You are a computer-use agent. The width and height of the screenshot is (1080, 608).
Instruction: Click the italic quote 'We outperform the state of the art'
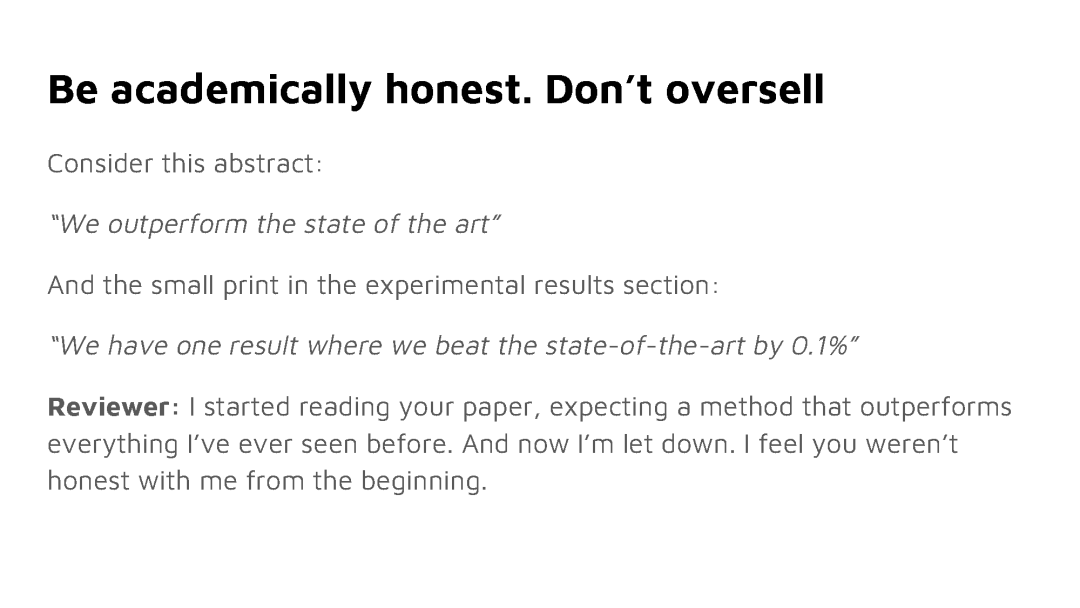coord(274,224)
